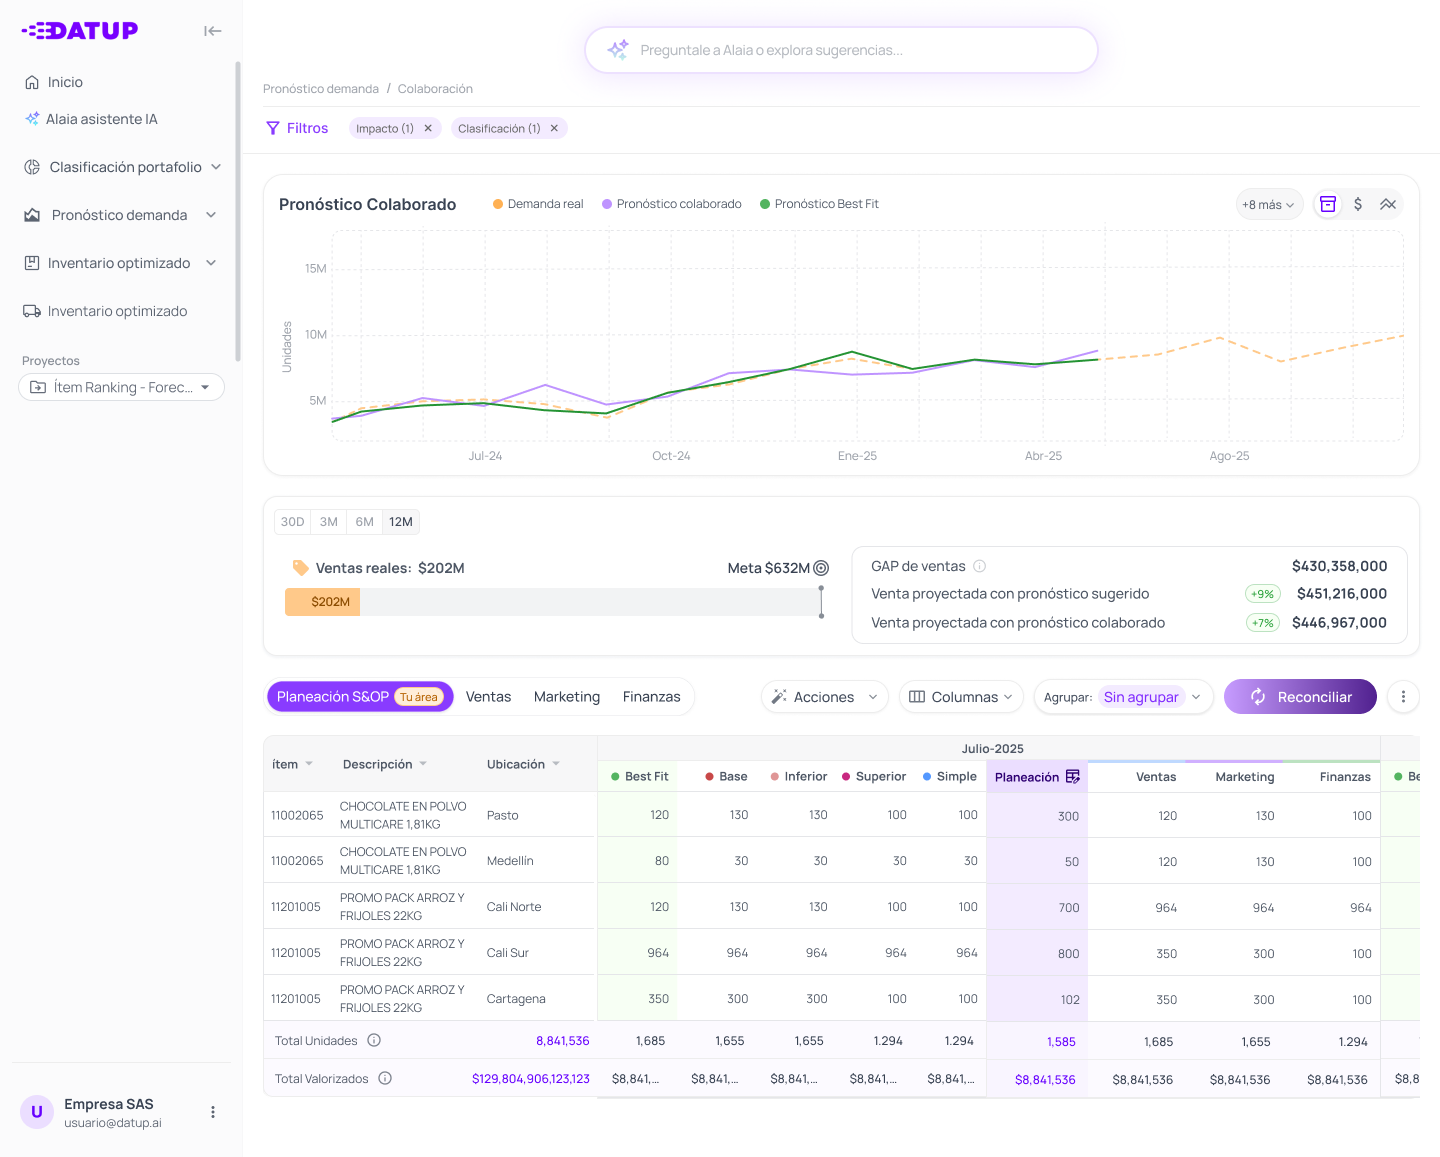
Task: Switch chart to currency dollar view
Action: 1358,204
